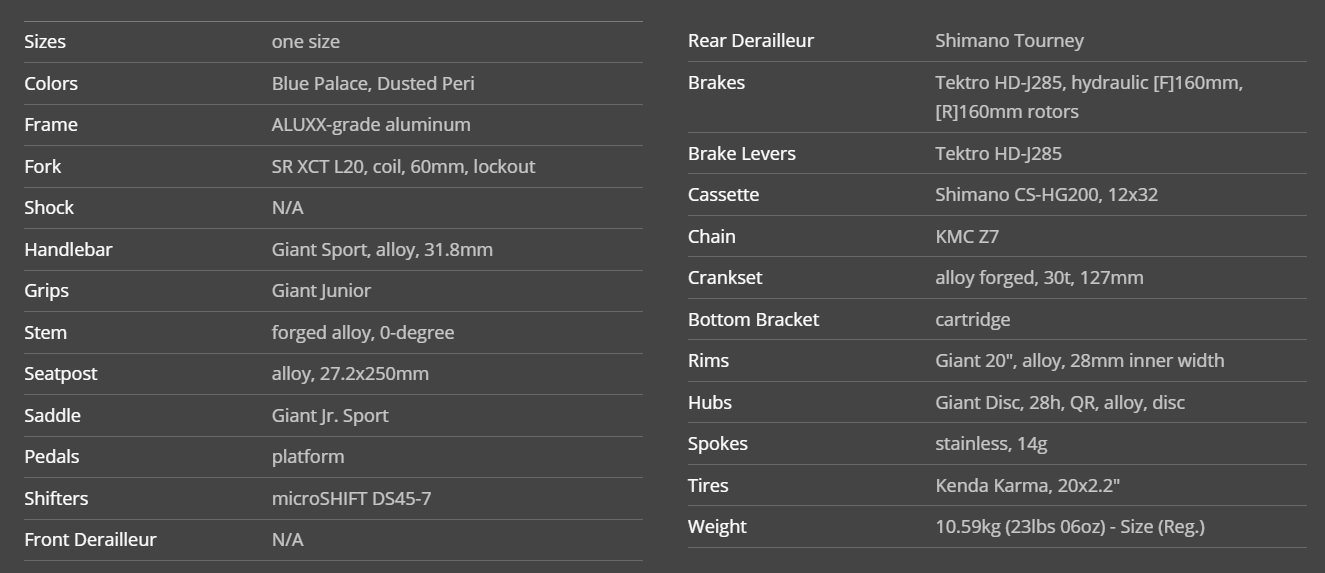1325x573 pixels.
Task: Click the Crankset specification label
Action: [x=725, y=278]
